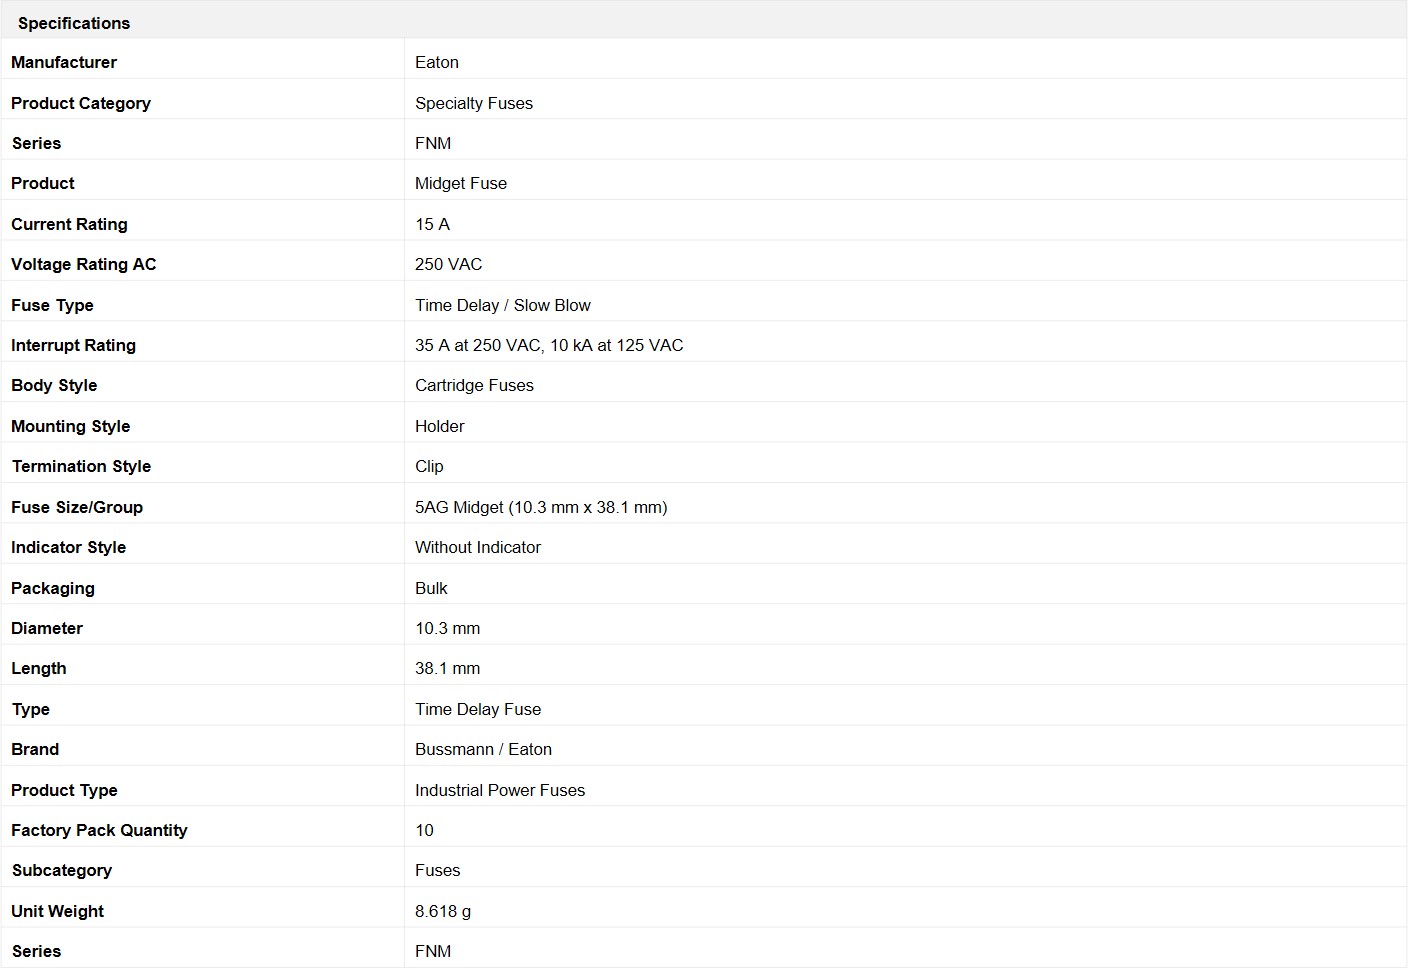Viewport: 1408px width, 973px height.
Task: Click Cartridge Fuses body style value
Action: [474, 385]
